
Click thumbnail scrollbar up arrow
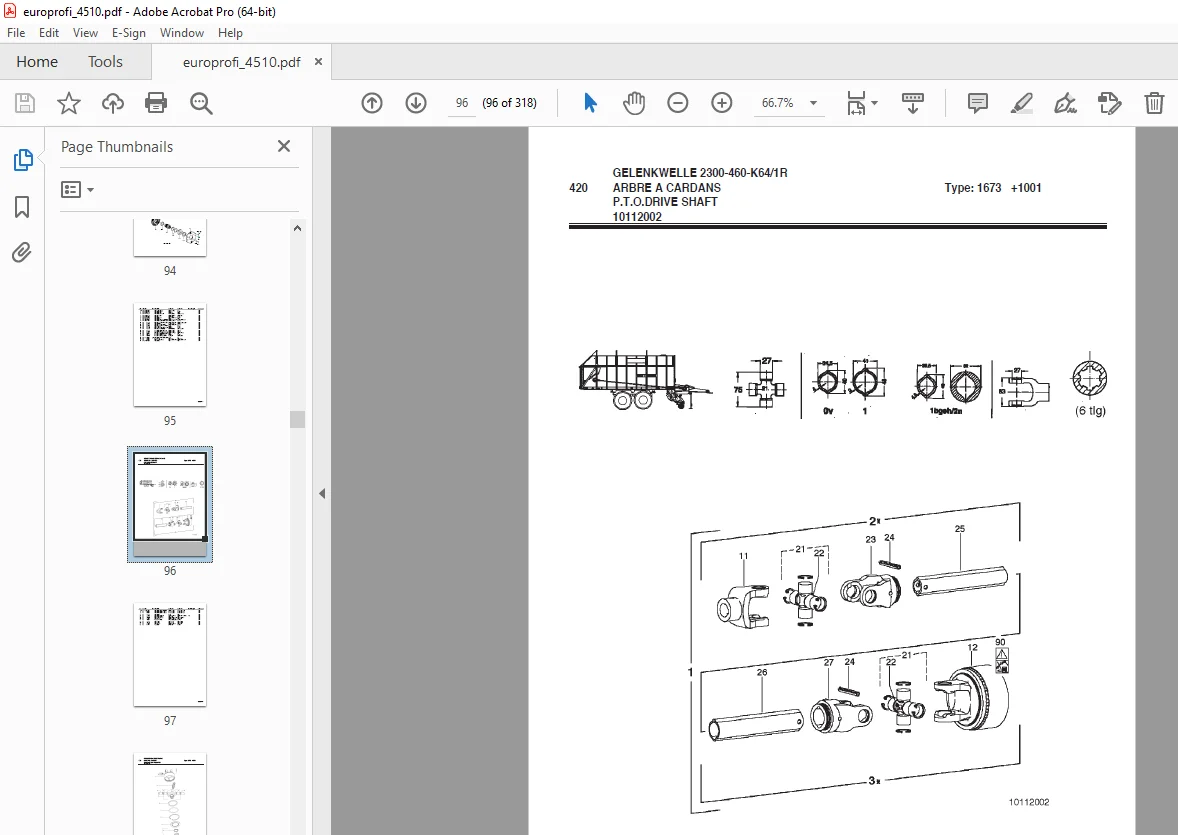tap(298, 228)
